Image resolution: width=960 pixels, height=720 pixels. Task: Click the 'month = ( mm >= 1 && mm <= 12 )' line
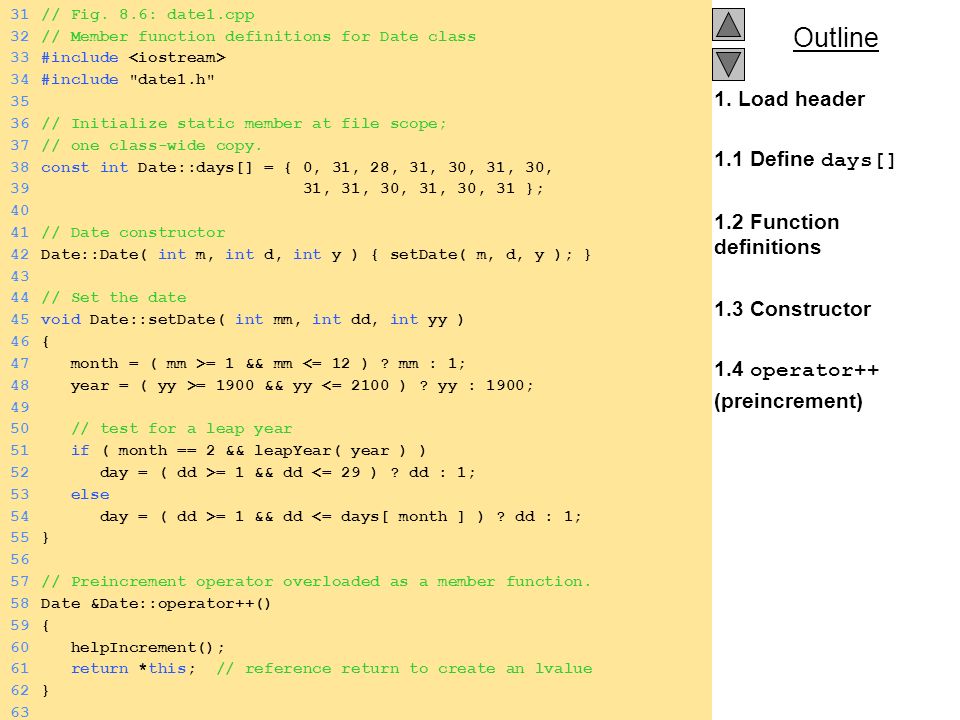click(268, 364)
